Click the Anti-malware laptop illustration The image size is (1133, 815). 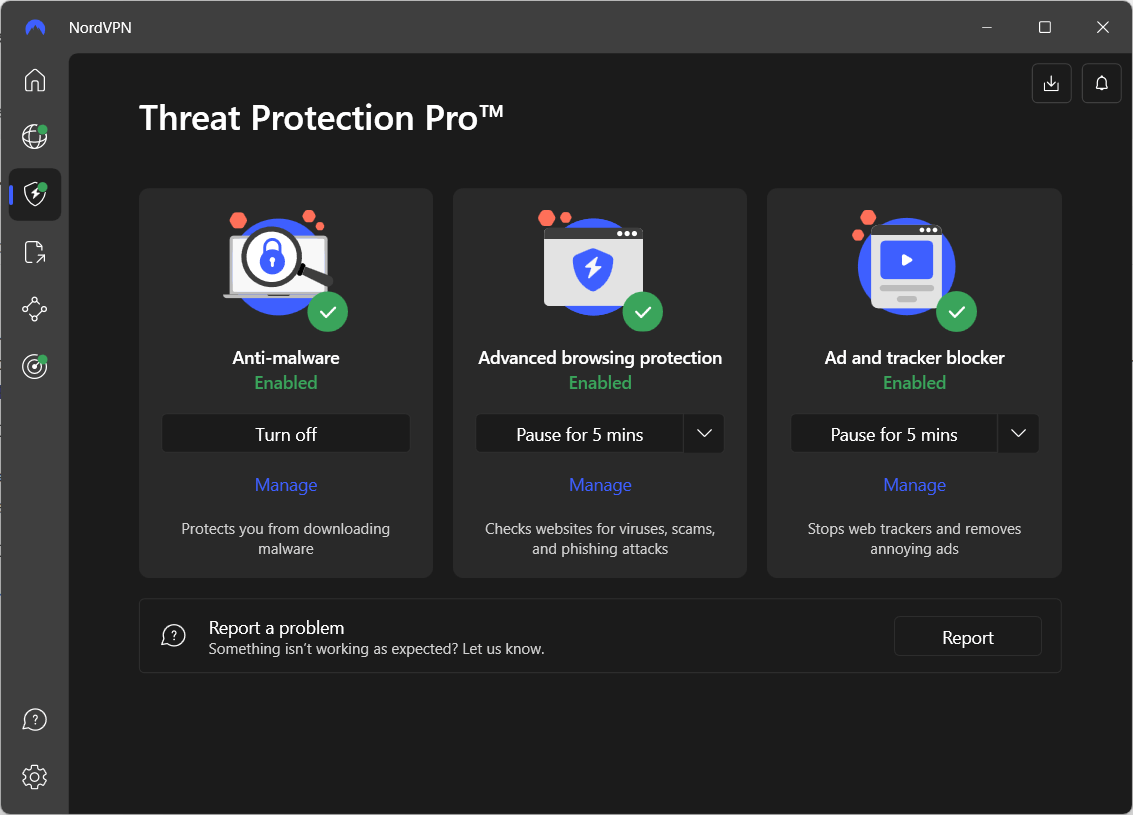[285, 270]
